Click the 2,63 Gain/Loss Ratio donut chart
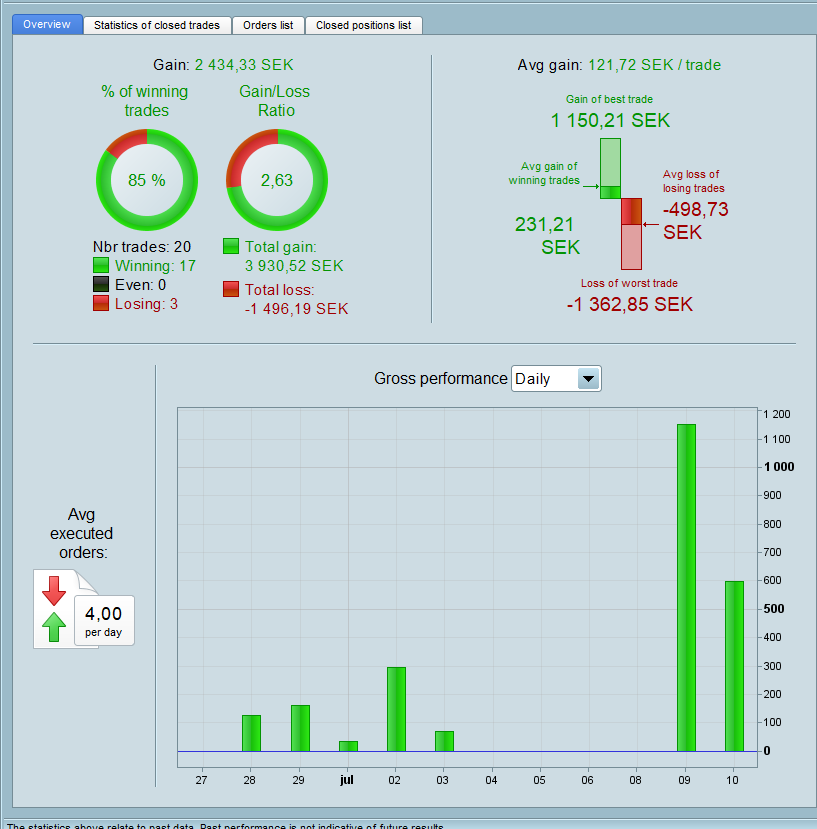This screenshot has width=817, height=829. coord(277,180)
